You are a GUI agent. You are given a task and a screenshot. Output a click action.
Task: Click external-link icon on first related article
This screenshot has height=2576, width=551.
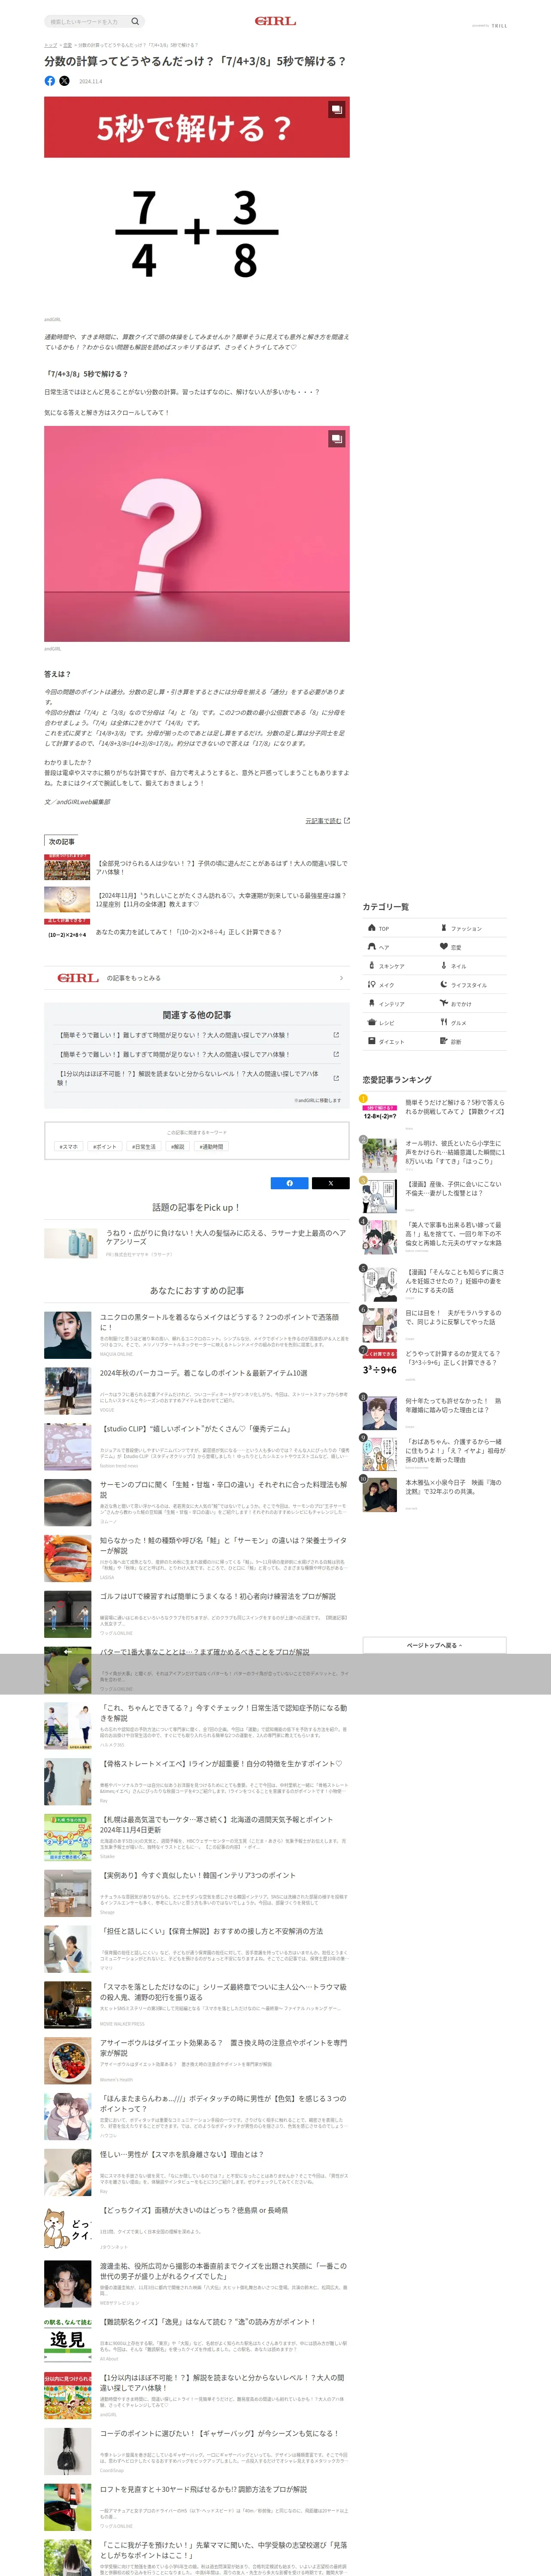pyautogui.click(x=336, y=1035)
